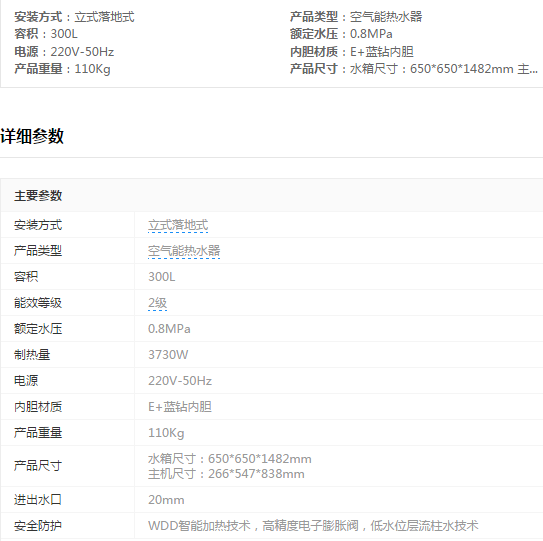The height and width of the screenshot is (541, 543).
Task: Select the 20mm value
Action: [x=166, y=500]
